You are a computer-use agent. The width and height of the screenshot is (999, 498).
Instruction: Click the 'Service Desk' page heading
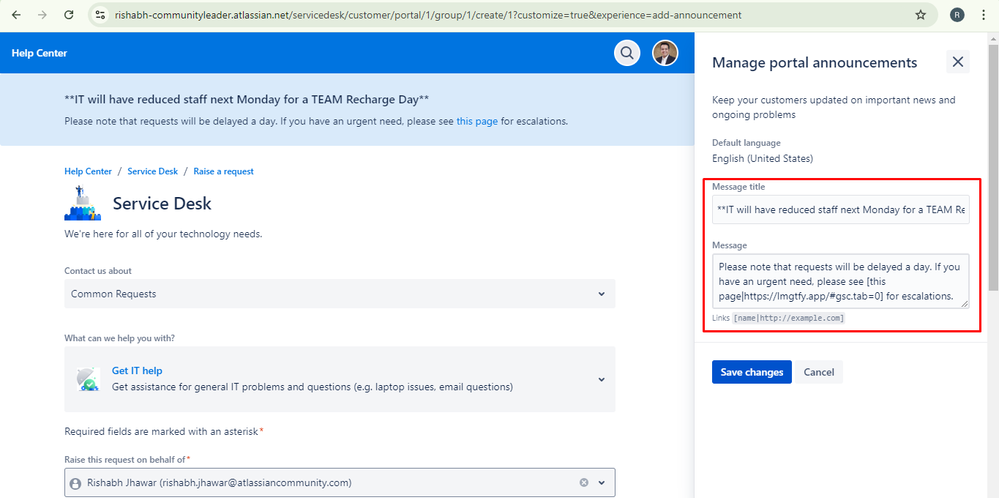(162, 204)
